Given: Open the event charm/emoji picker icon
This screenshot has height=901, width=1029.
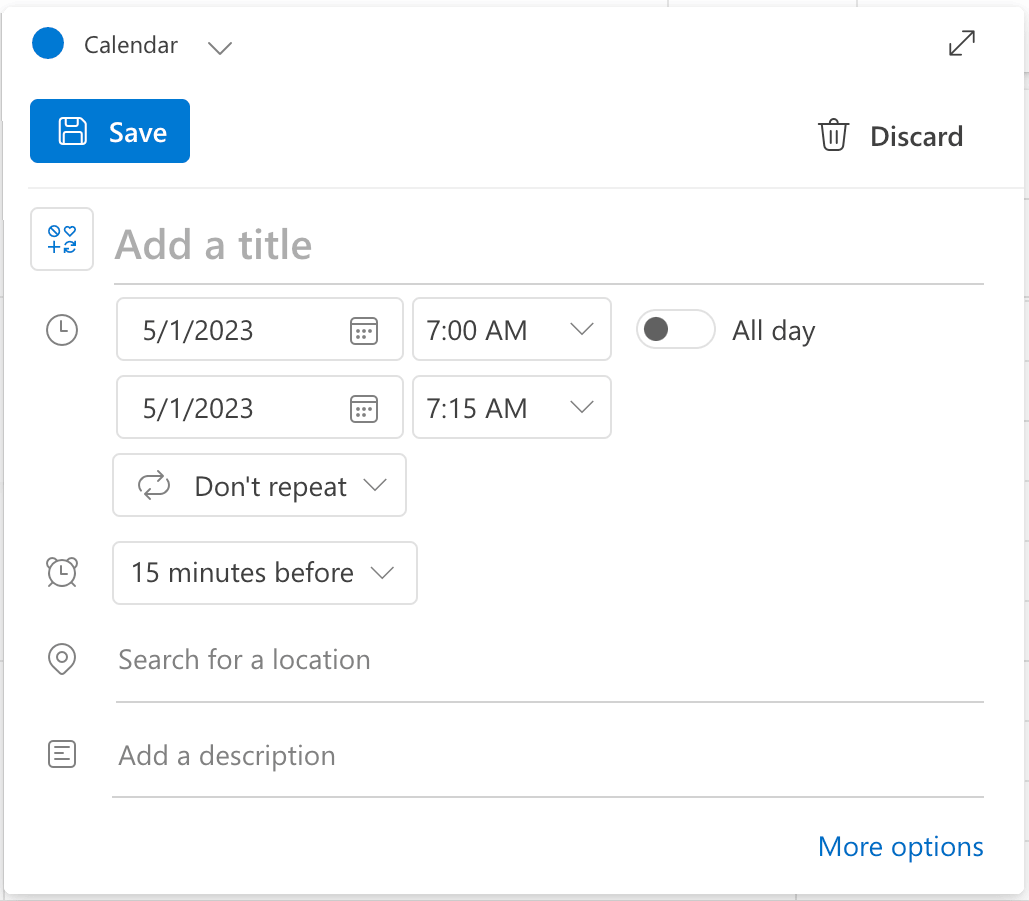Looking at the screenshot, I should [x=61, y=239].
